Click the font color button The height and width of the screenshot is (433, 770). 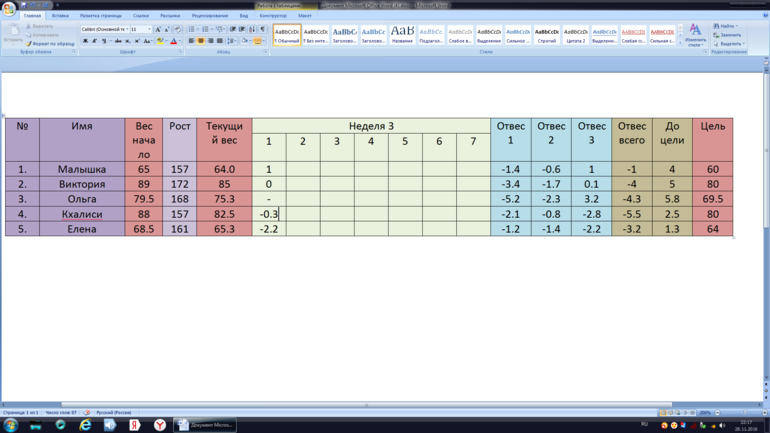point(173,41)
